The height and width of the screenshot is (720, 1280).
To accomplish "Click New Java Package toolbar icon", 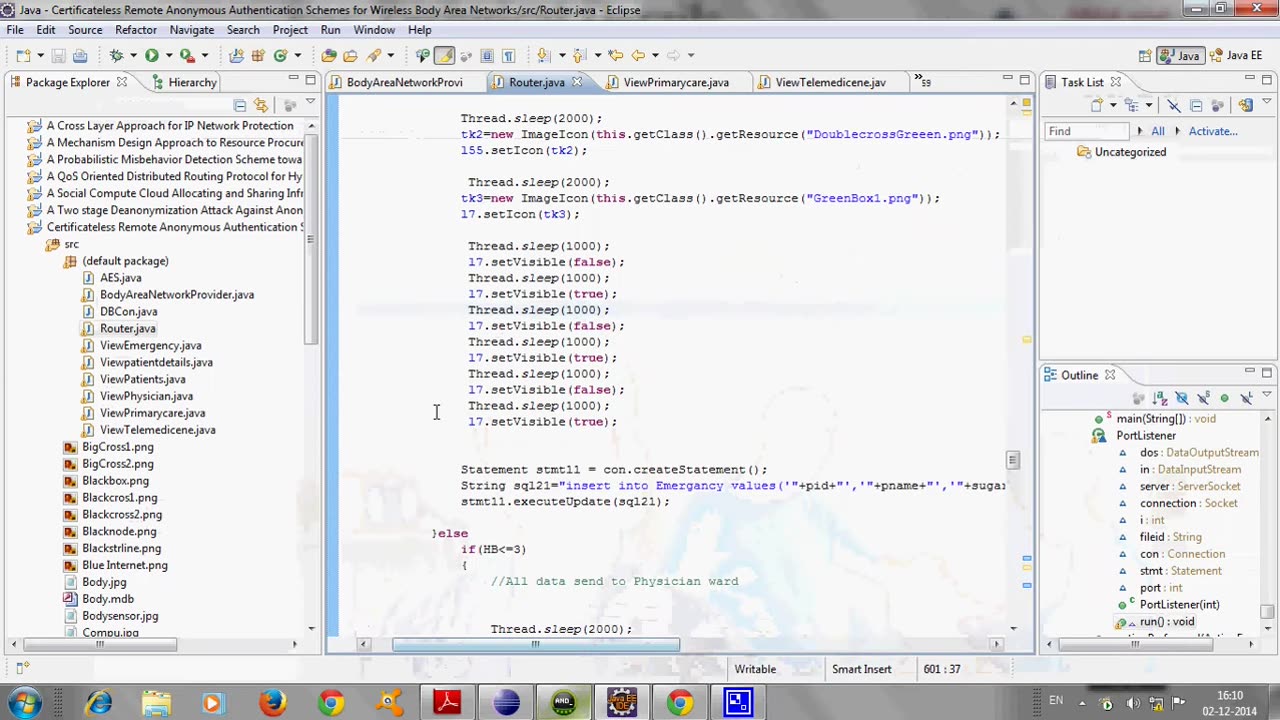I will pos(258,56).
